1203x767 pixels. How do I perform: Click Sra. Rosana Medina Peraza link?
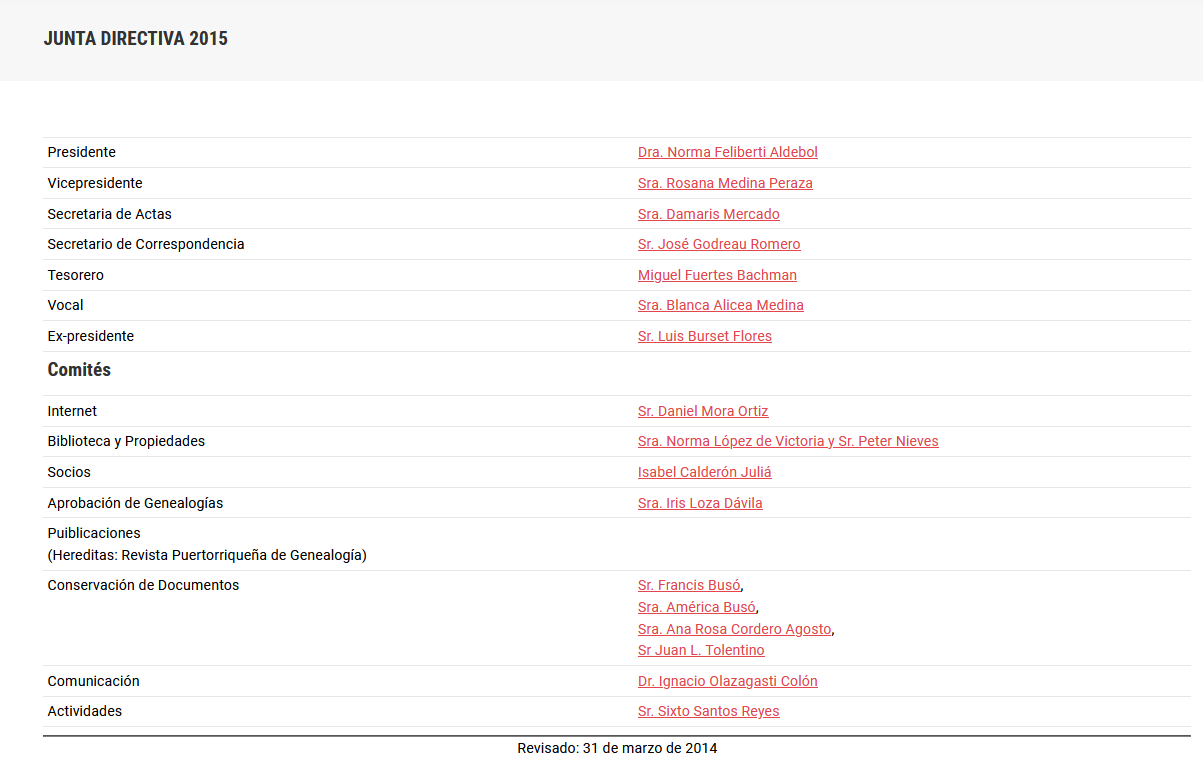(725, 183)
